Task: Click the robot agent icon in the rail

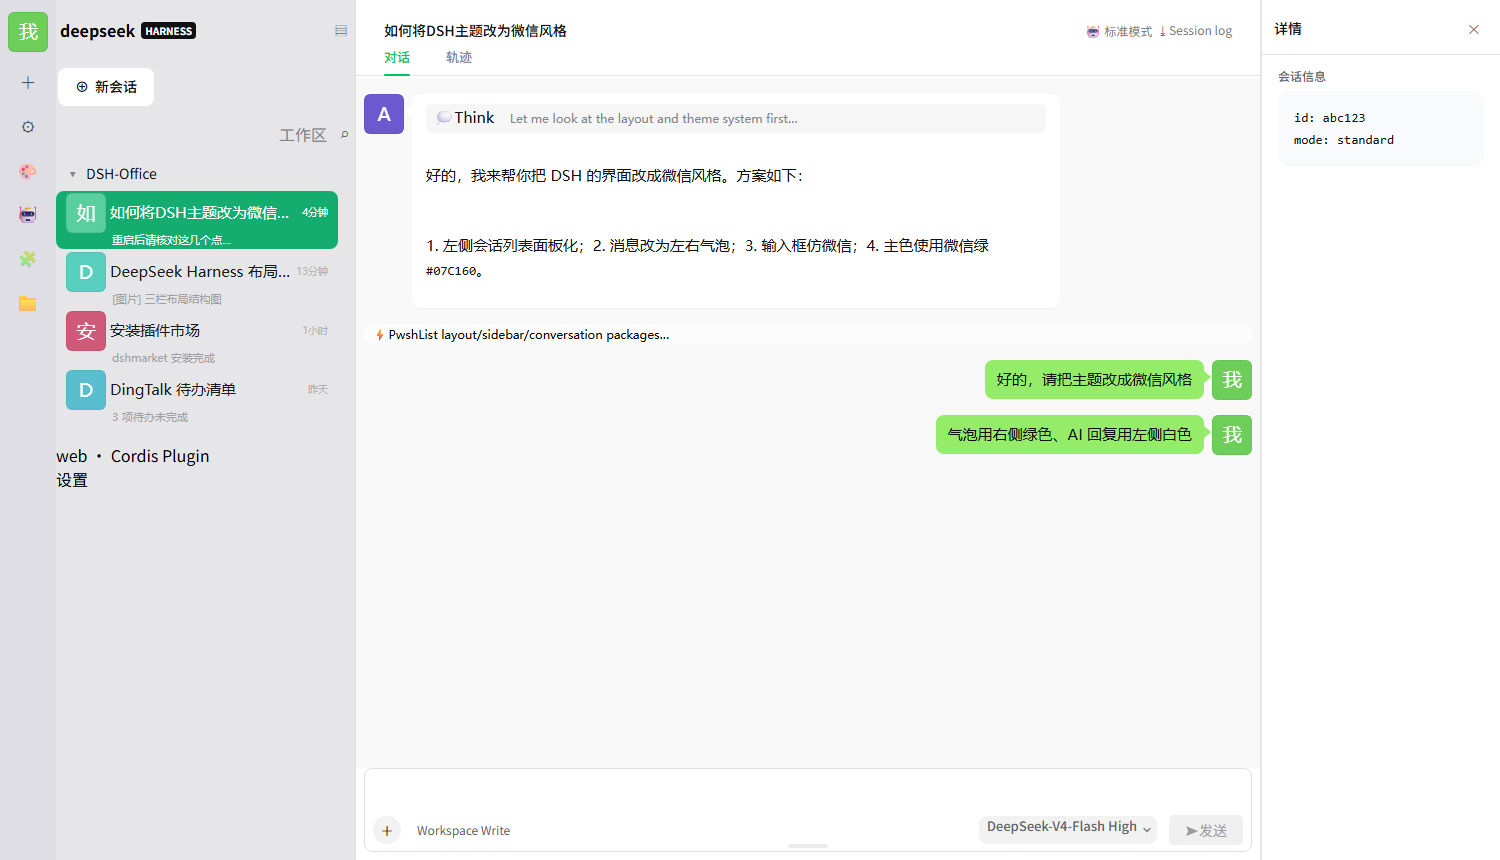Action: click(x=28, y=215)
